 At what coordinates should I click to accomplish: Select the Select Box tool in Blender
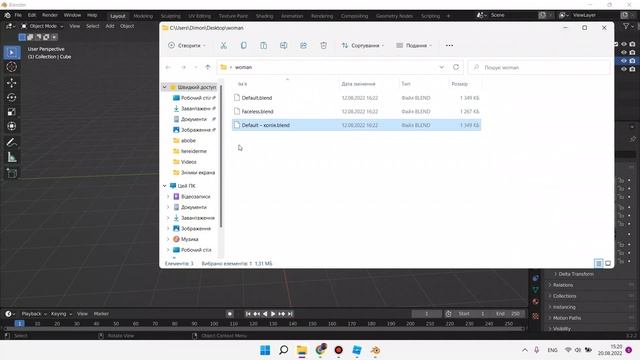(11, 53)
